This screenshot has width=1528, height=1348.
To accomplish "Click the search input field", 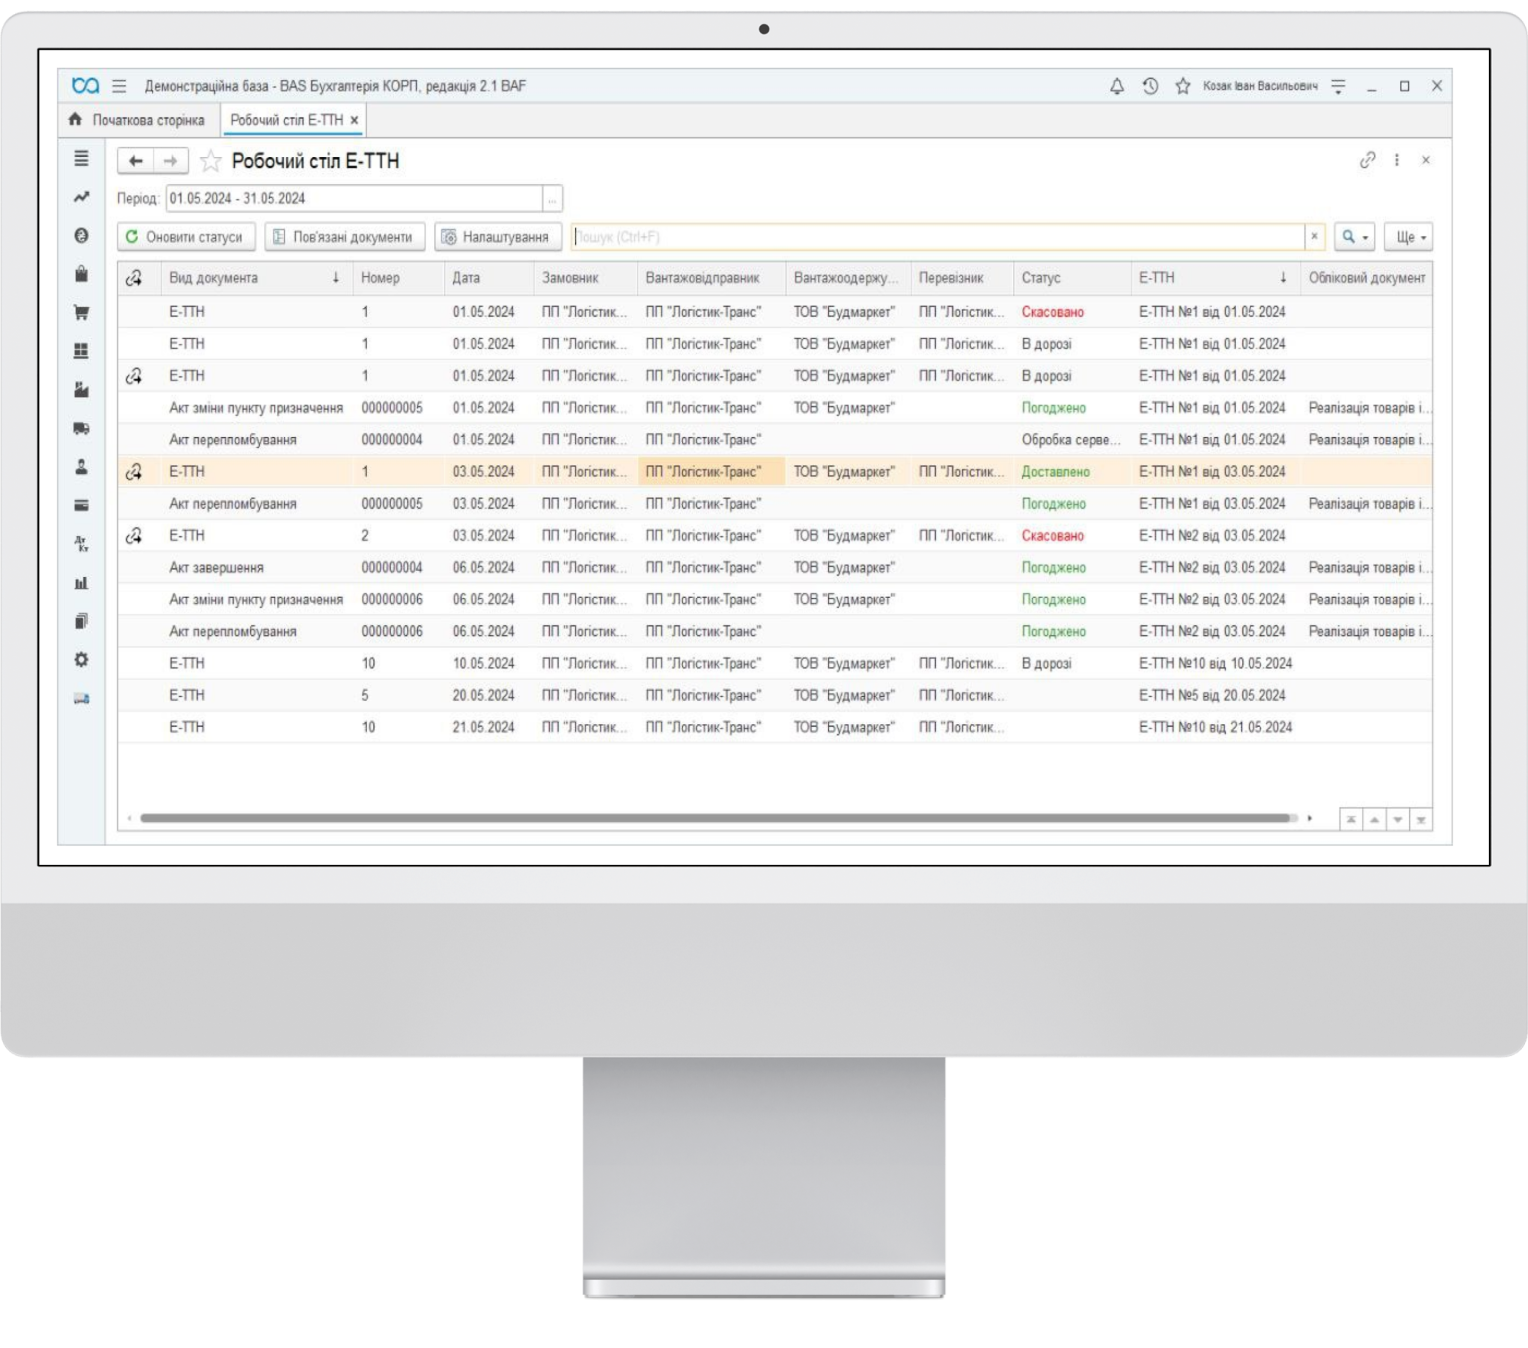I will pos(937,237).
